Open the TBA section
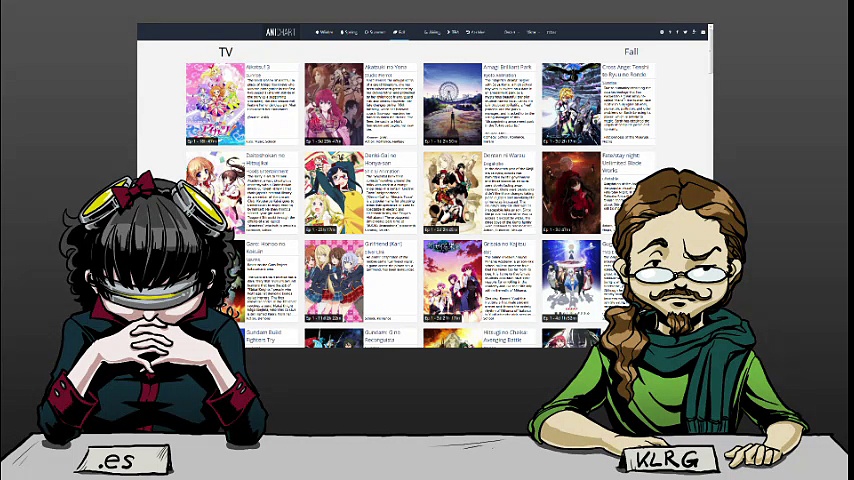 click(x=453, y=32)
